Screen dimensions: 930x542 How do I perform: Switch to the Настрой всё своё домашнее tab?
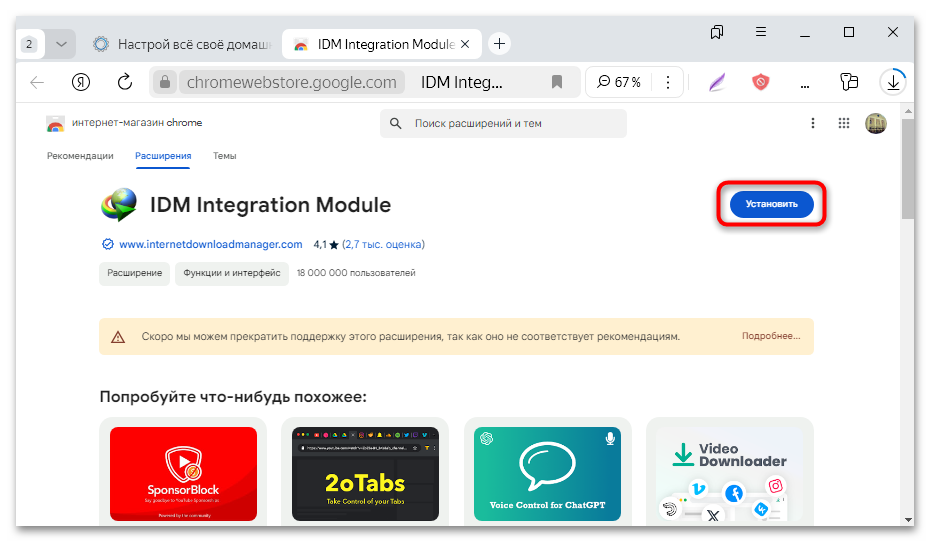point(184,44)
